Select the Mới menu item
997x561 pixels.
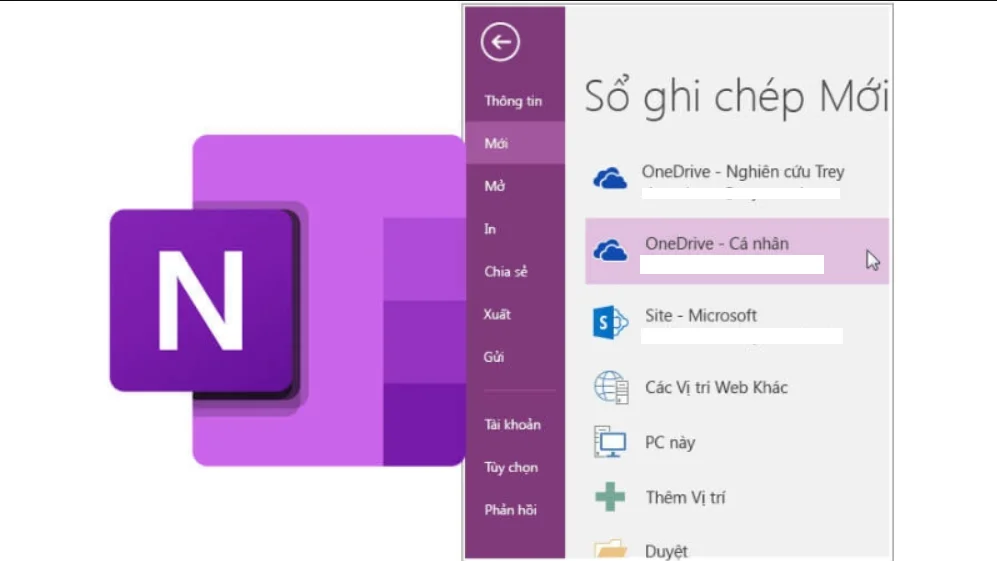pos(515,143)
